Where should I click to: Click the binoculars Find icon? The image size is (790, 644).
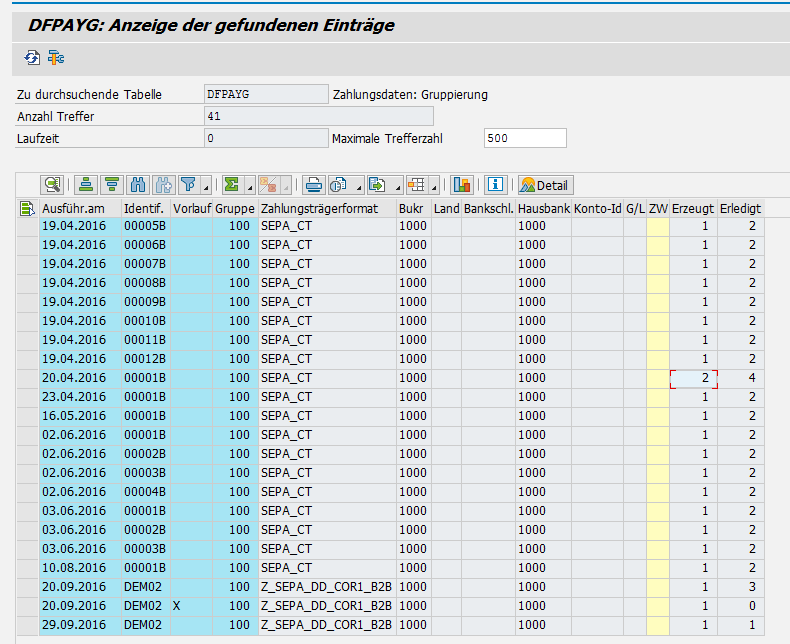click(x=139, y=185)
